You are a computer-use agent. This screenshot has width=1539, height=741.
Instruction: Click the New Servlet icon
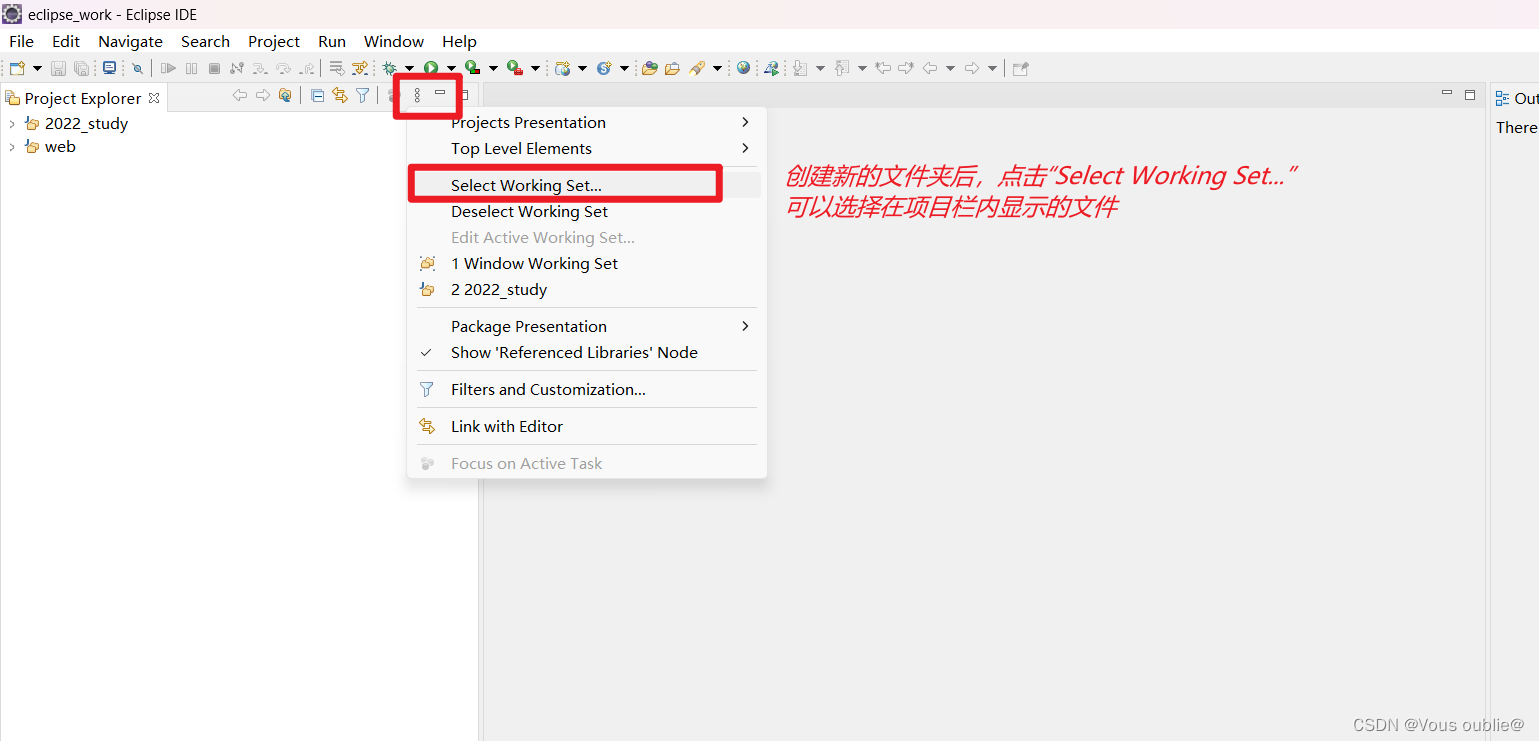[604, 68]
